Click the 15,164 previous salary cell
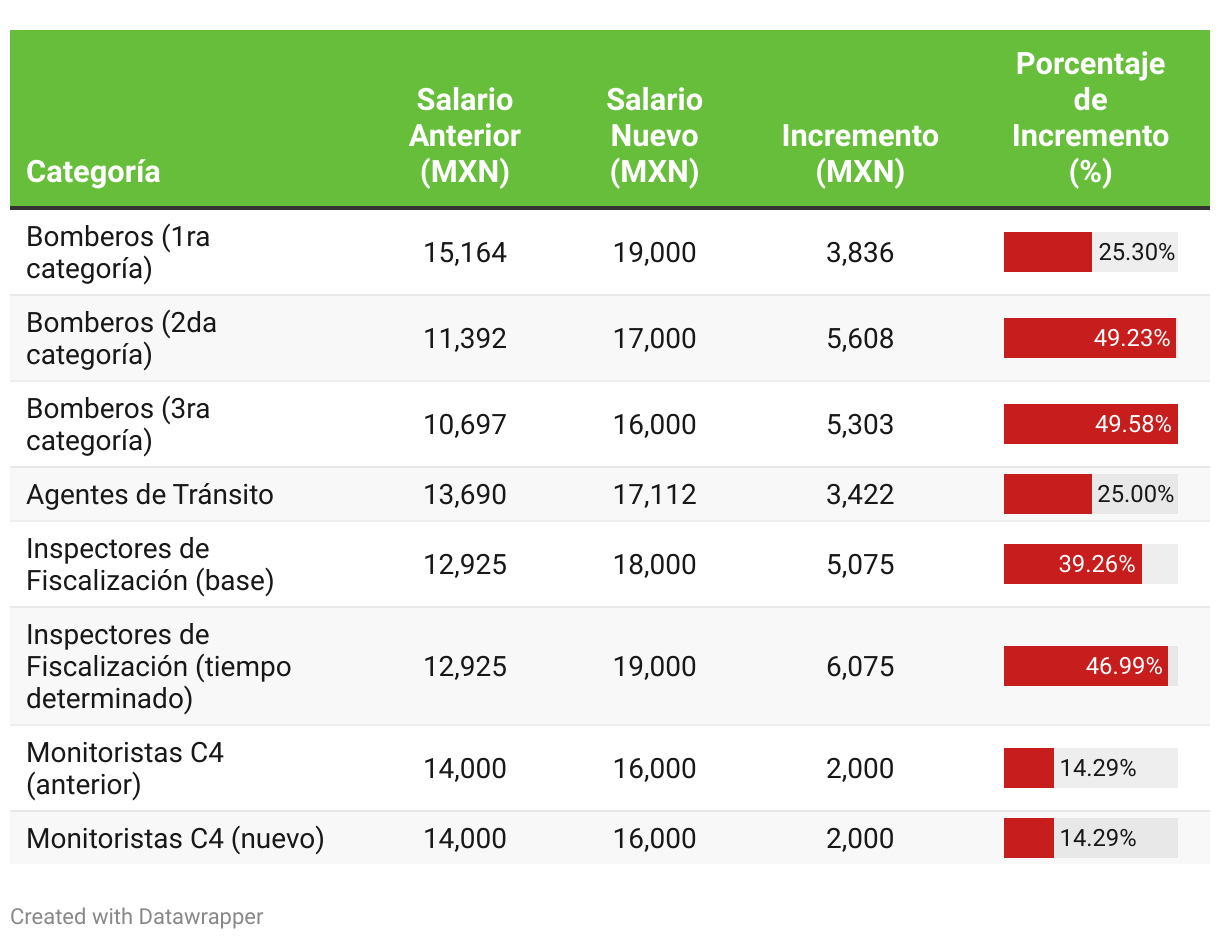1220x940 pixels. (x=465, y=252)
